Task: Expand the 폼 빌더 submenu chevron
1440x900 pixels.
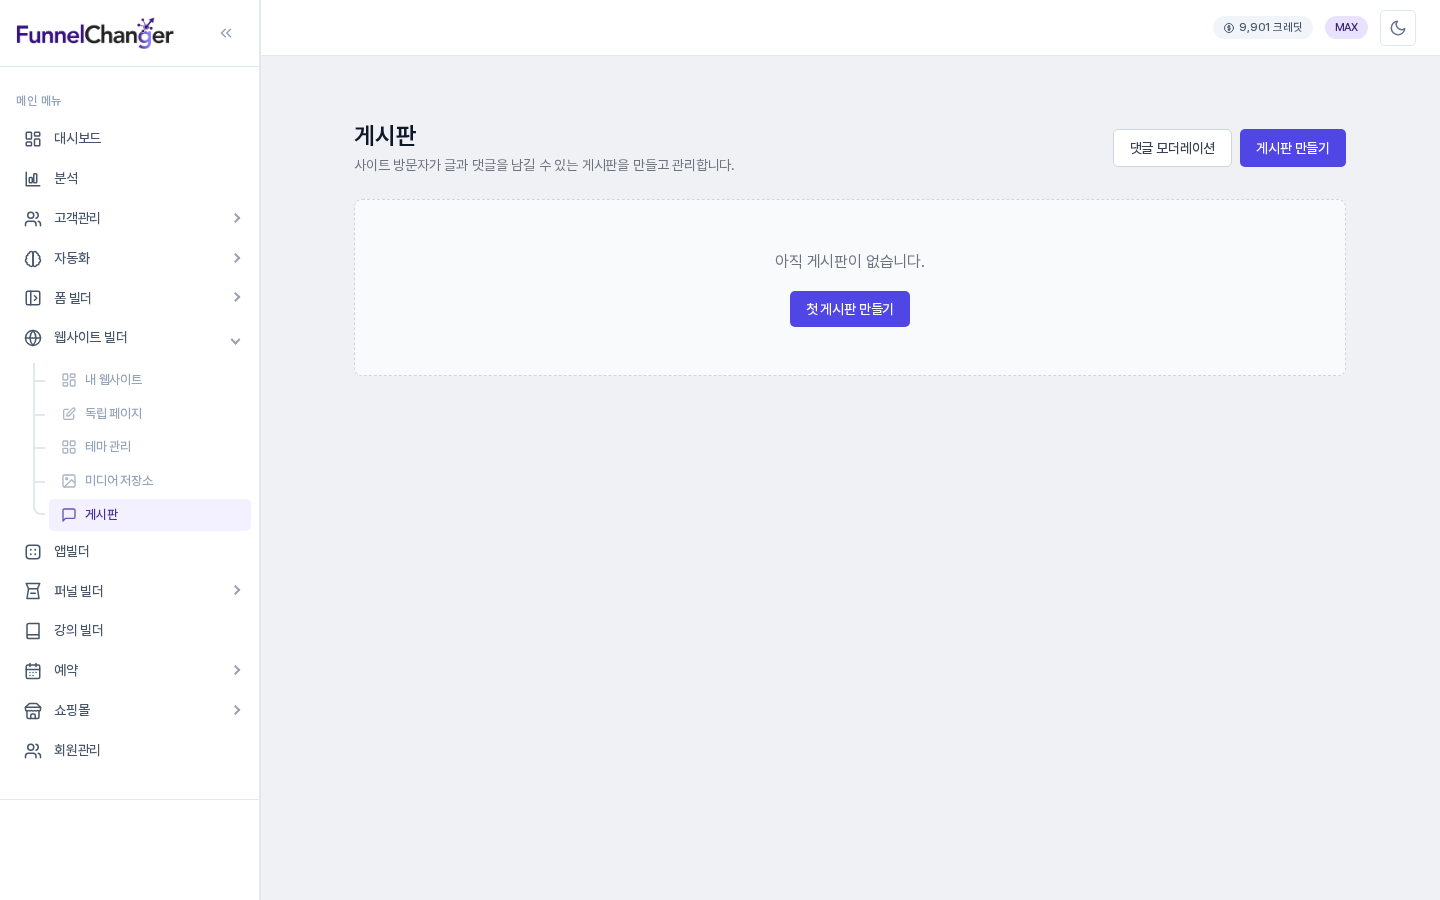Action: tap(237, 297)
